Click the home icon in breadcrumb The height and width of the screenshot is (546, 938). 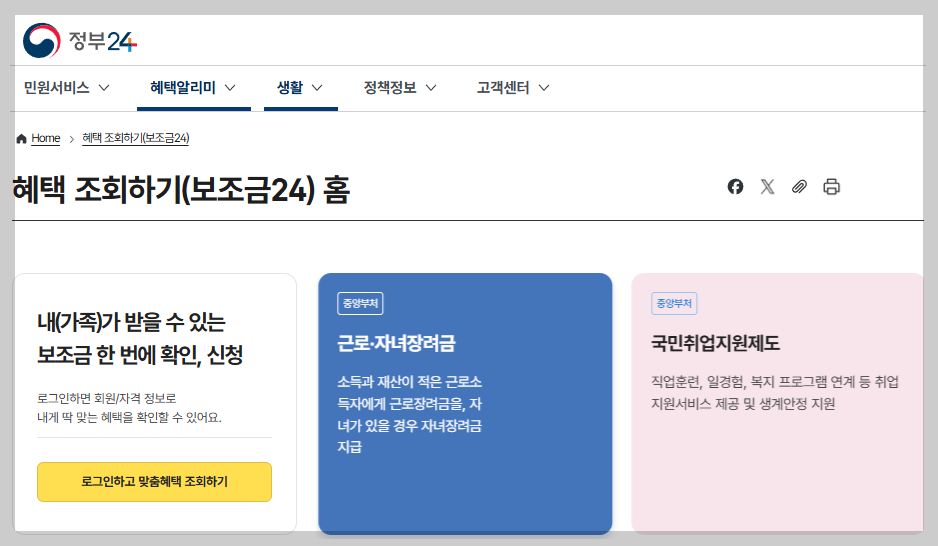click(x=22, y=139)
